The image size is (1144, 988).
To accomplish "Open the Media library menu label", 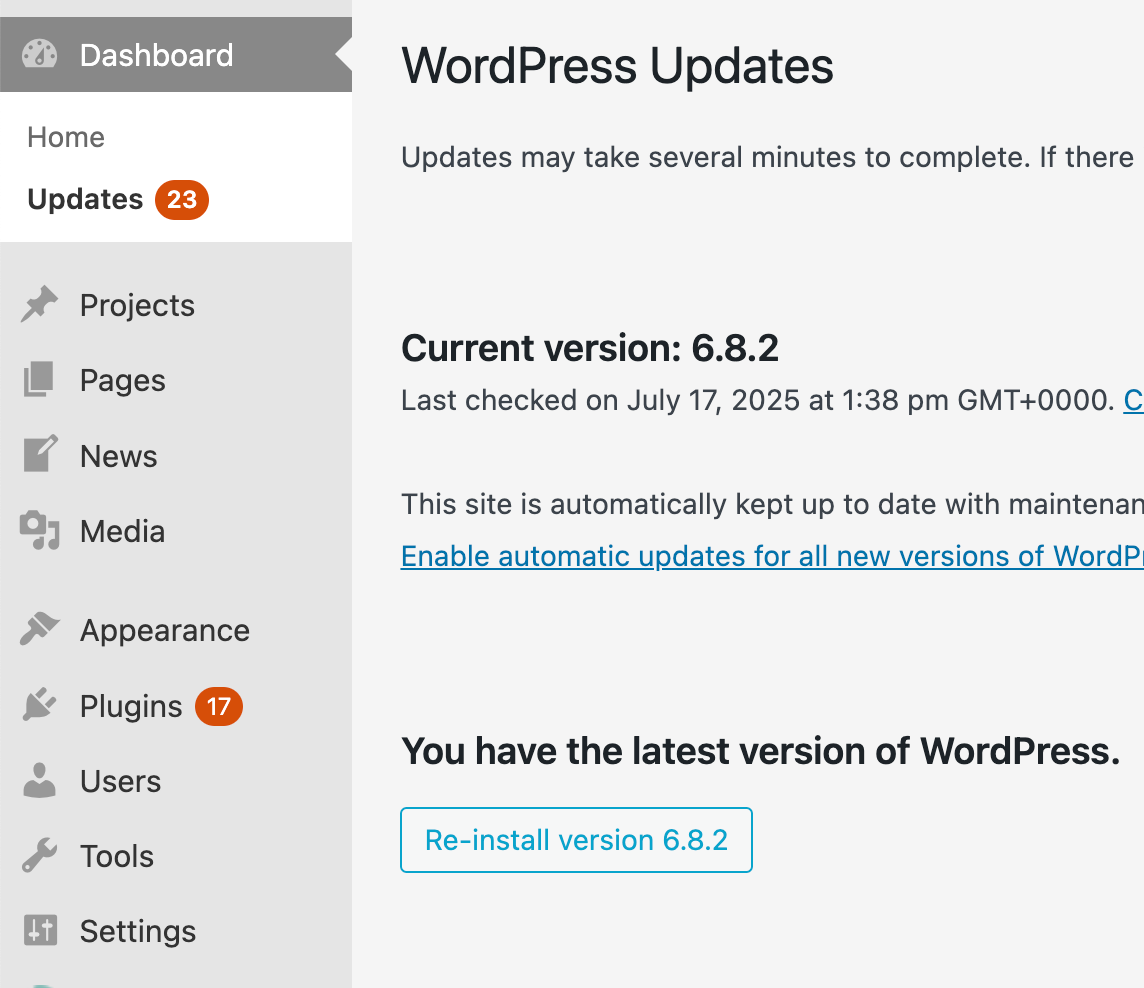I will 122,531.
